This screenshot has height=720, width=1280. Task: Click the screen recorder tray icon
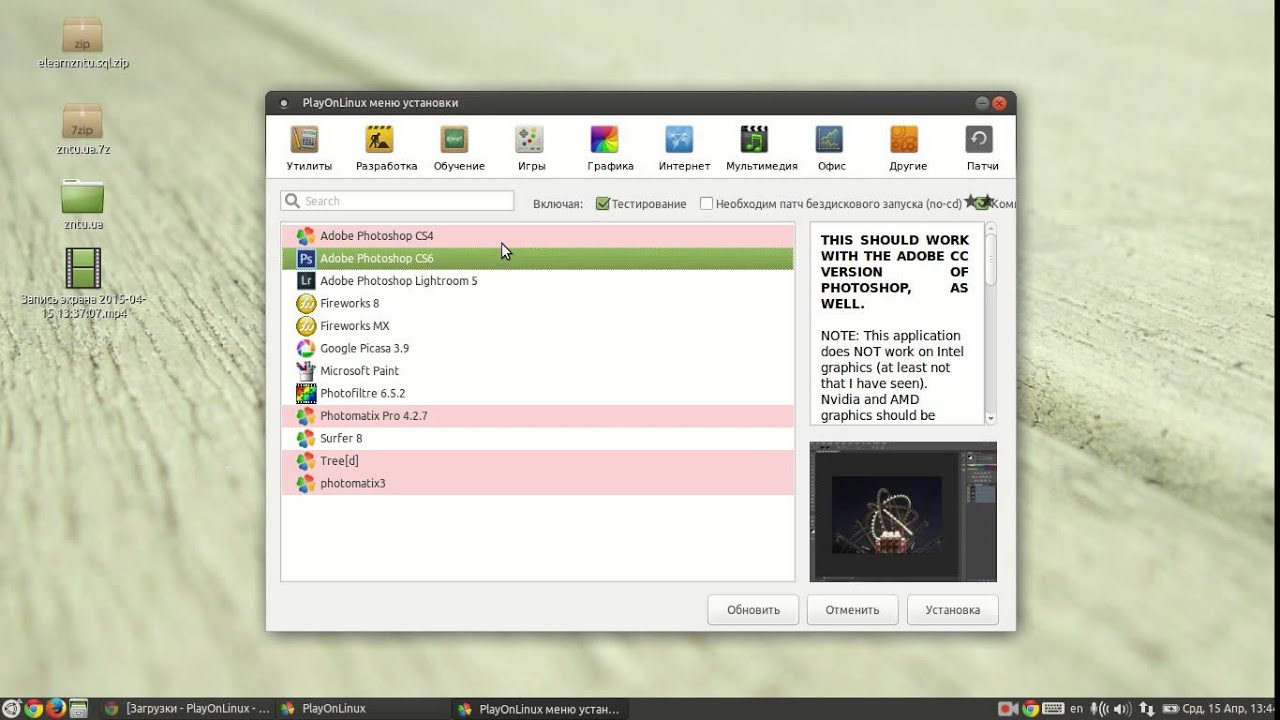1008,709
